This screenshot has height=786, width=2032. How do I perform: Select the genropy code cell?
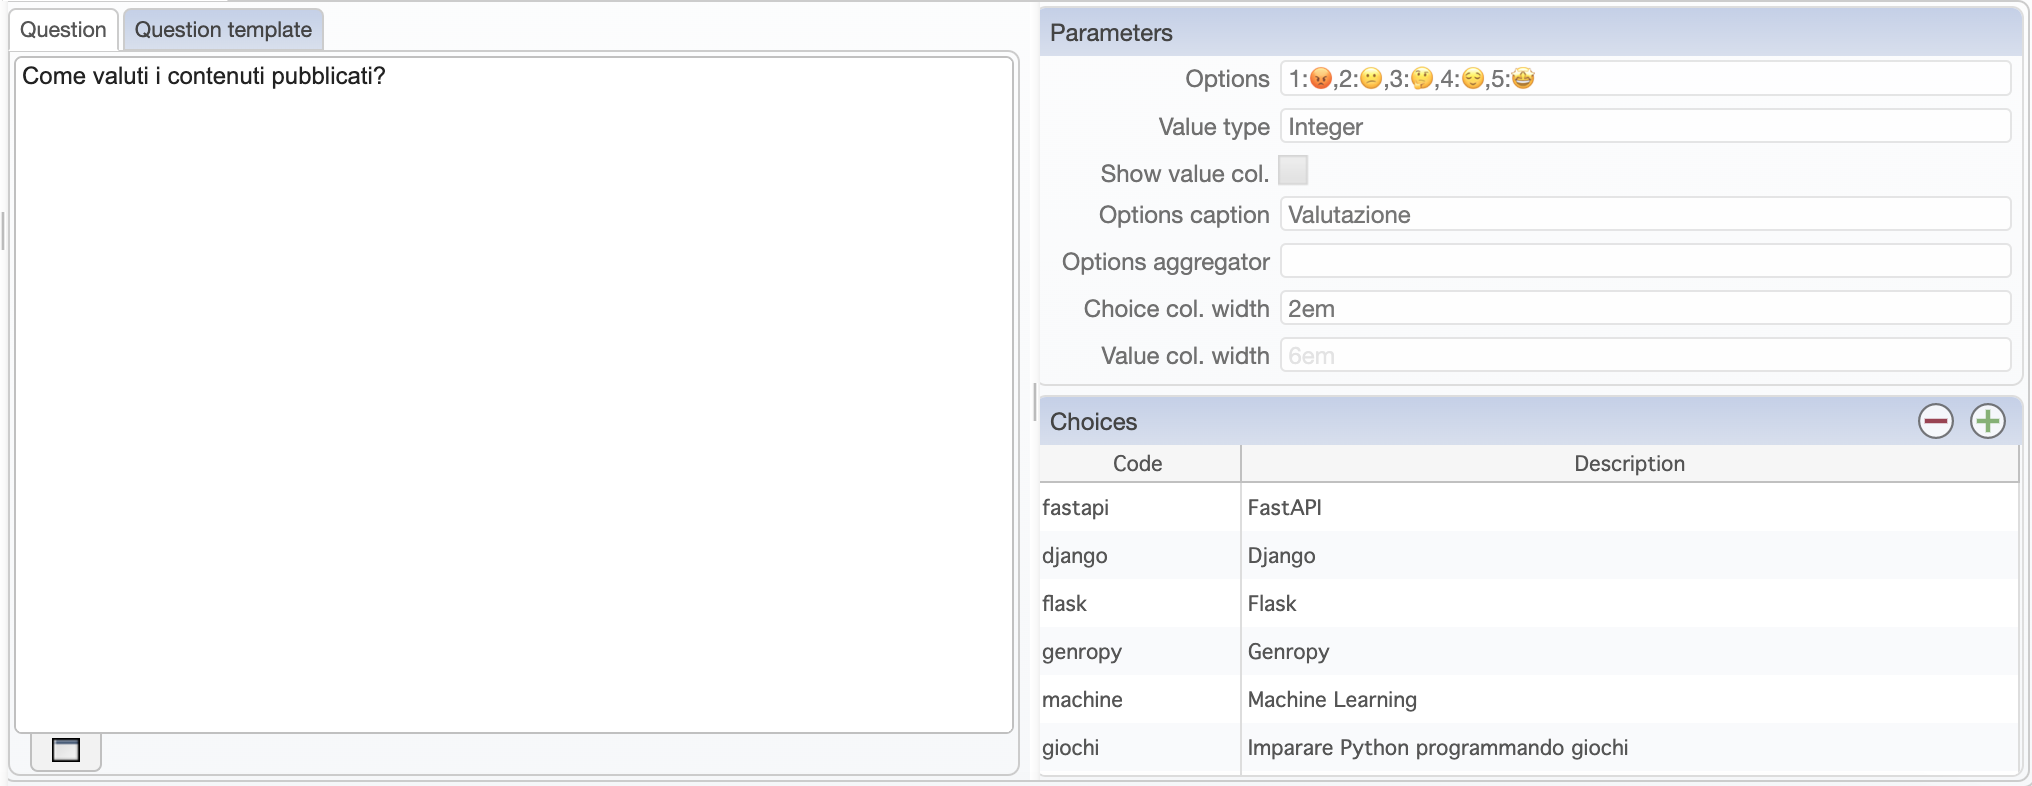[x=1139, y=651]
